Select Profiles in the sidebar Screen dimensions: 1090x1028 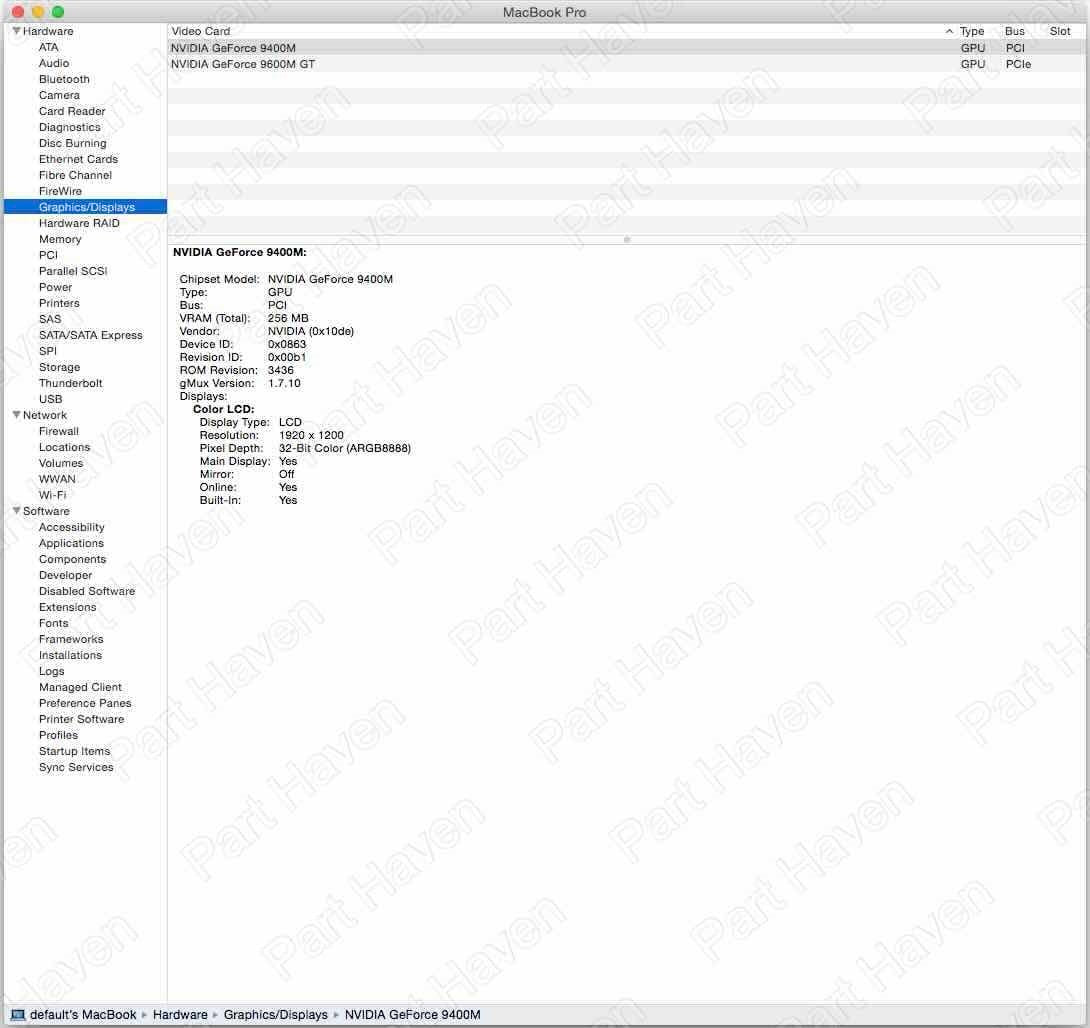(x=58, y=735)
